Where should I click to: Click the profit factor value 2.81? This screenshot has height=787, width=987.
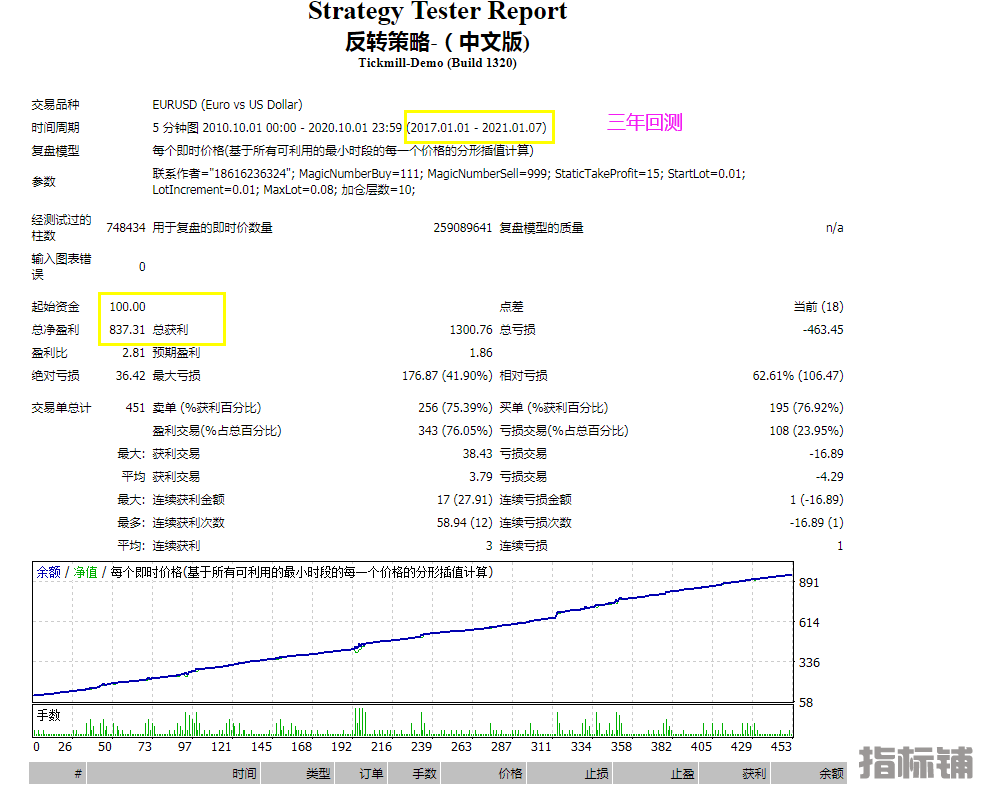click(x=133, y=353)
